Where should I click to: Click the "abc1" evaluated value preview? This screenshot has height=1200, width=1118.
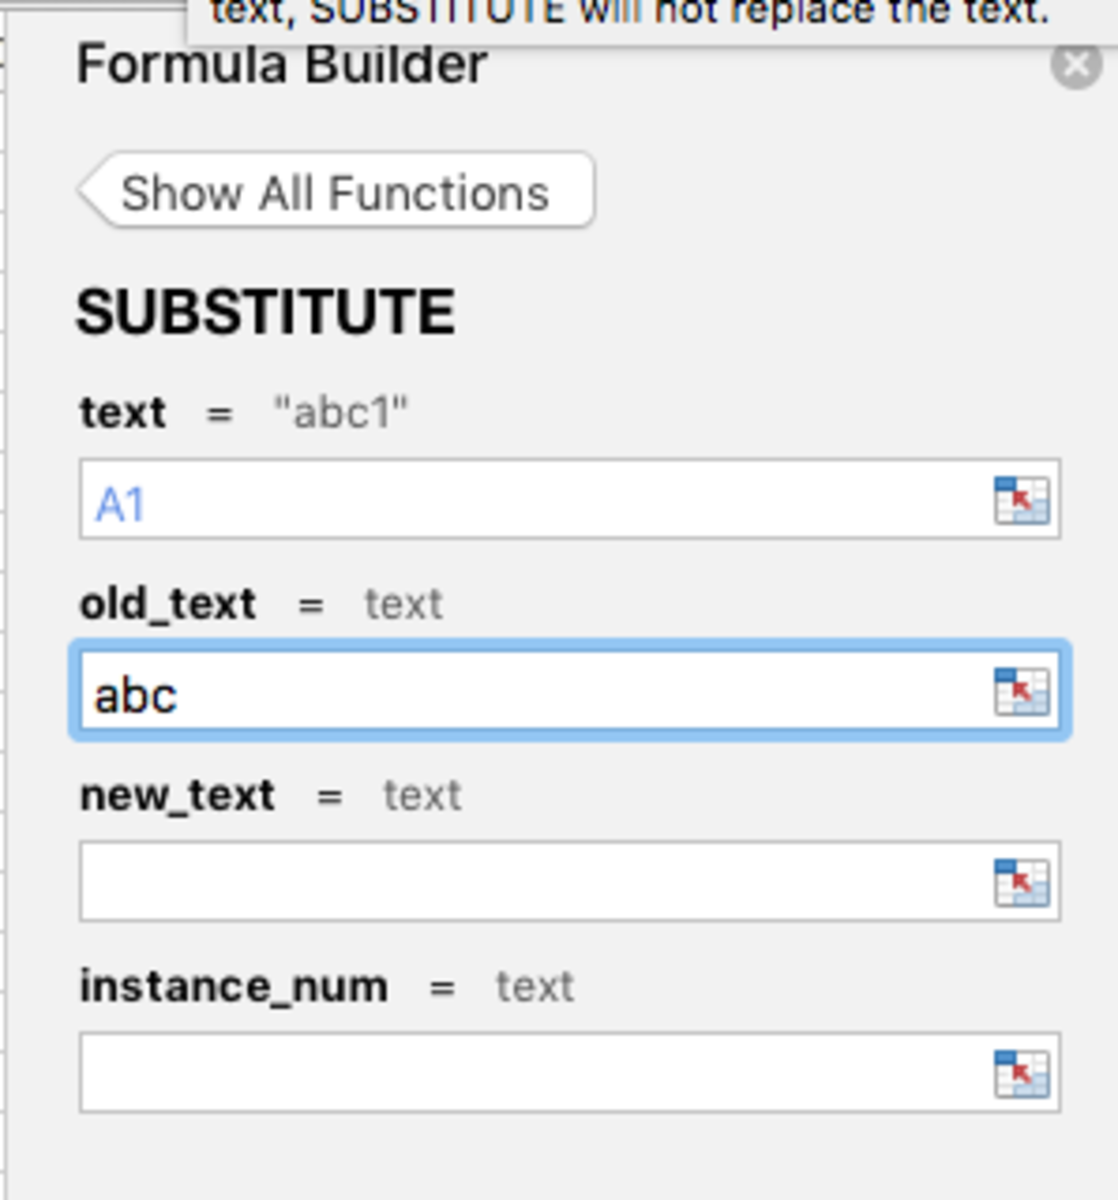tap(341, 412)
